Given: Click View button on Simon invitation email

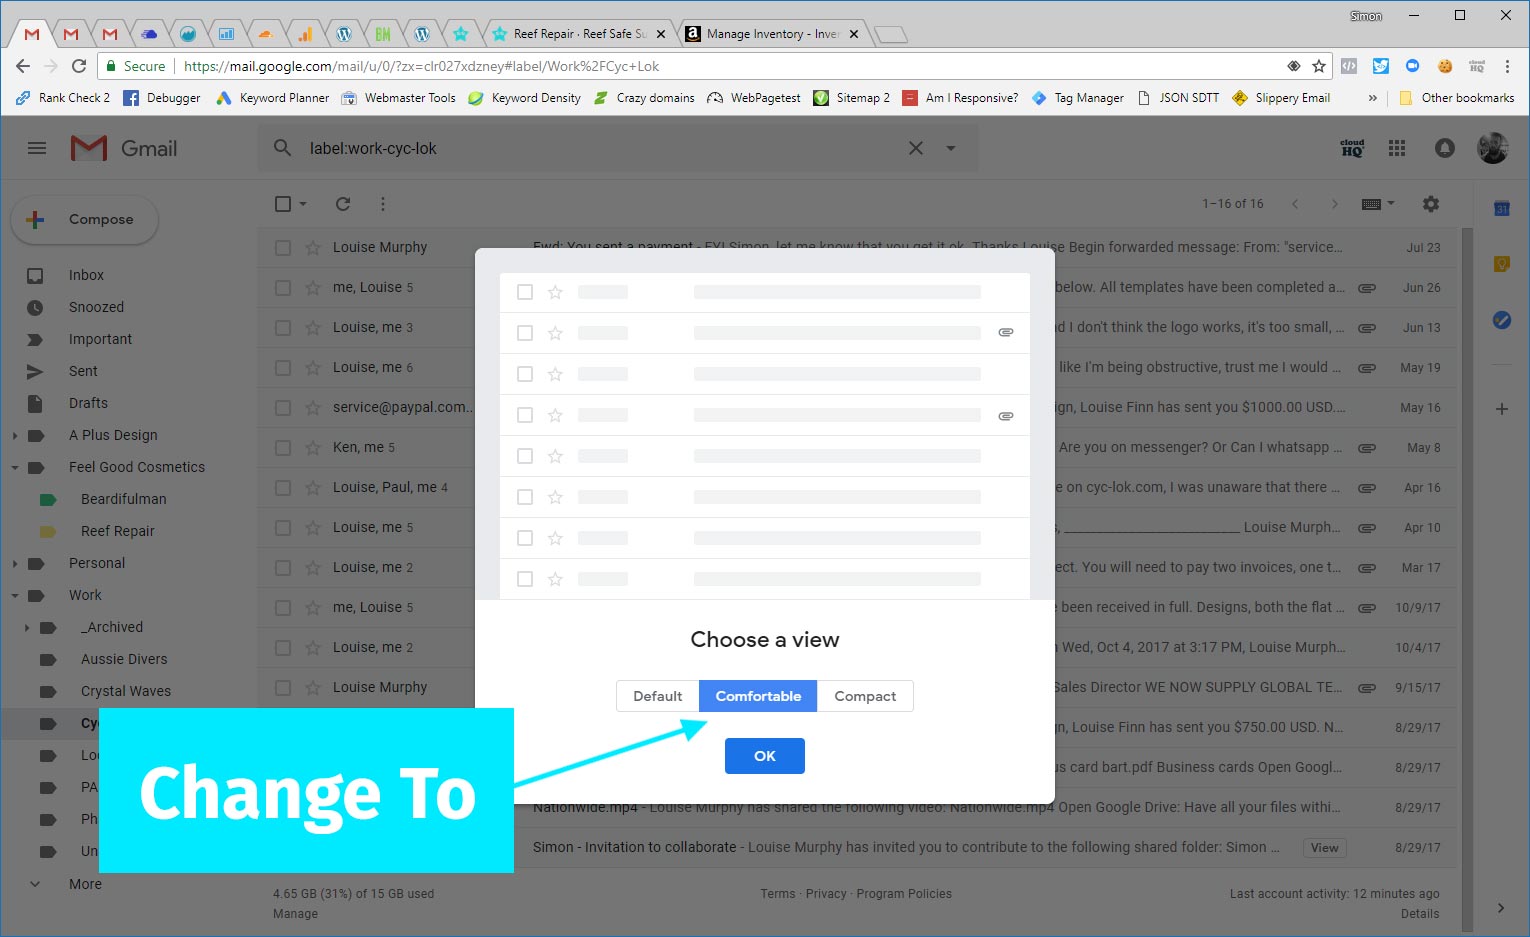Looking at the screenshot, I should pos(1324,848).
